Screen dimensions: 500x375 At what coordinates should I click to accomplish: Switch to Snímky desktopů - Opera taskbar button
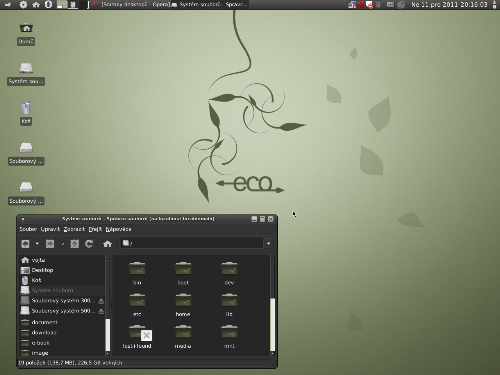pyautogui.click(x=131, y=5)
